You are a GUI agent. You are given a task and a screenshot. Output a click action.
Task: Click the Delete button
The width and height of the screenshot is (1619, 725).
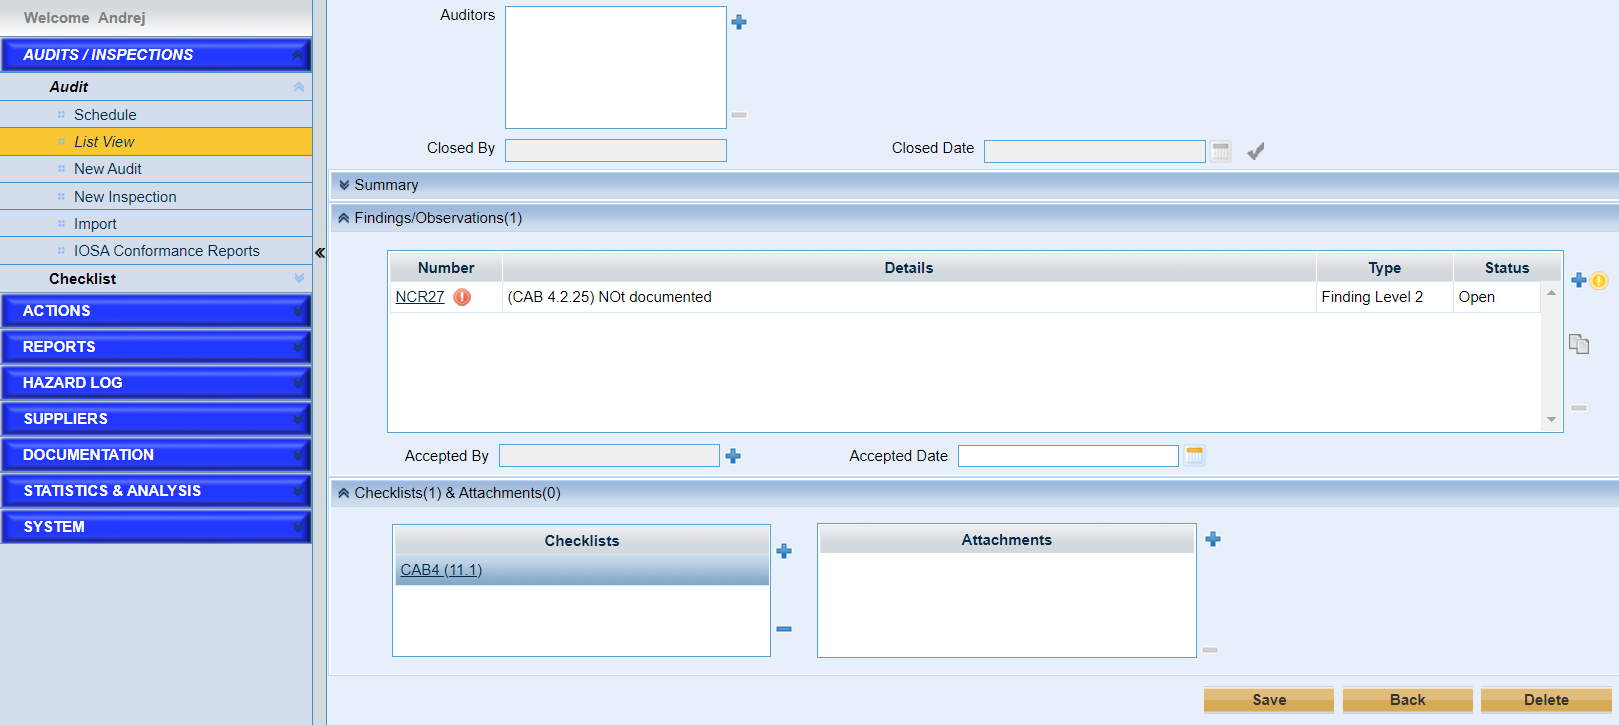[1546, 700]
